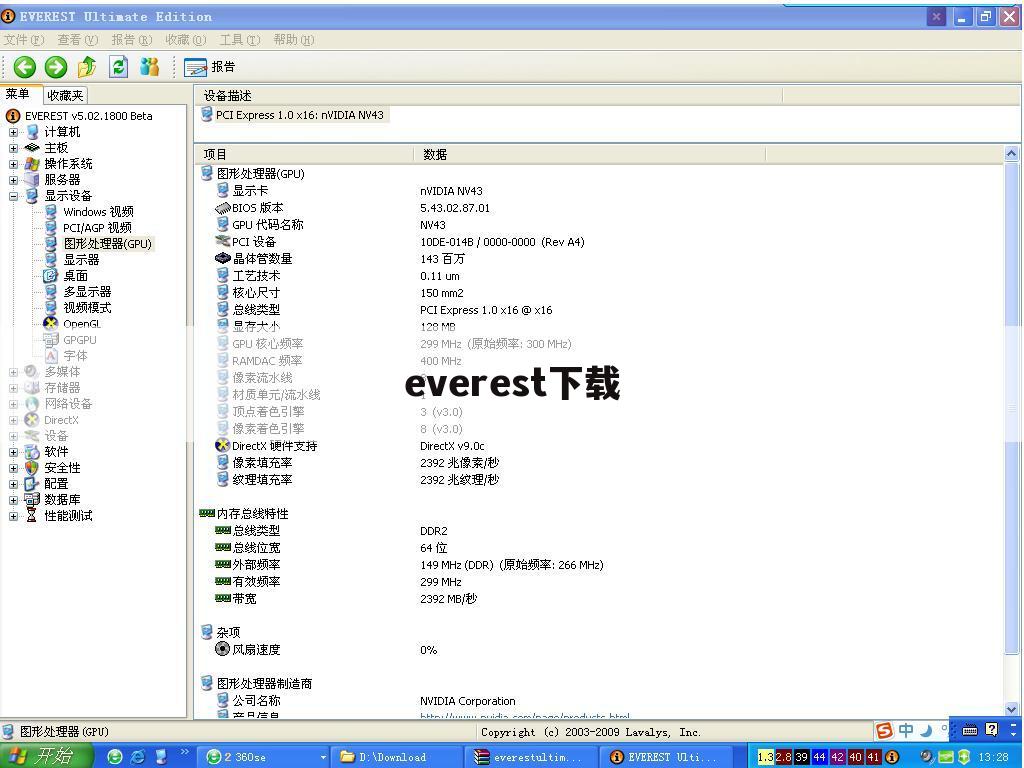Select the PCI Express 1.0 x16: nVIDIA NV43 device

[x=299, y=115]
